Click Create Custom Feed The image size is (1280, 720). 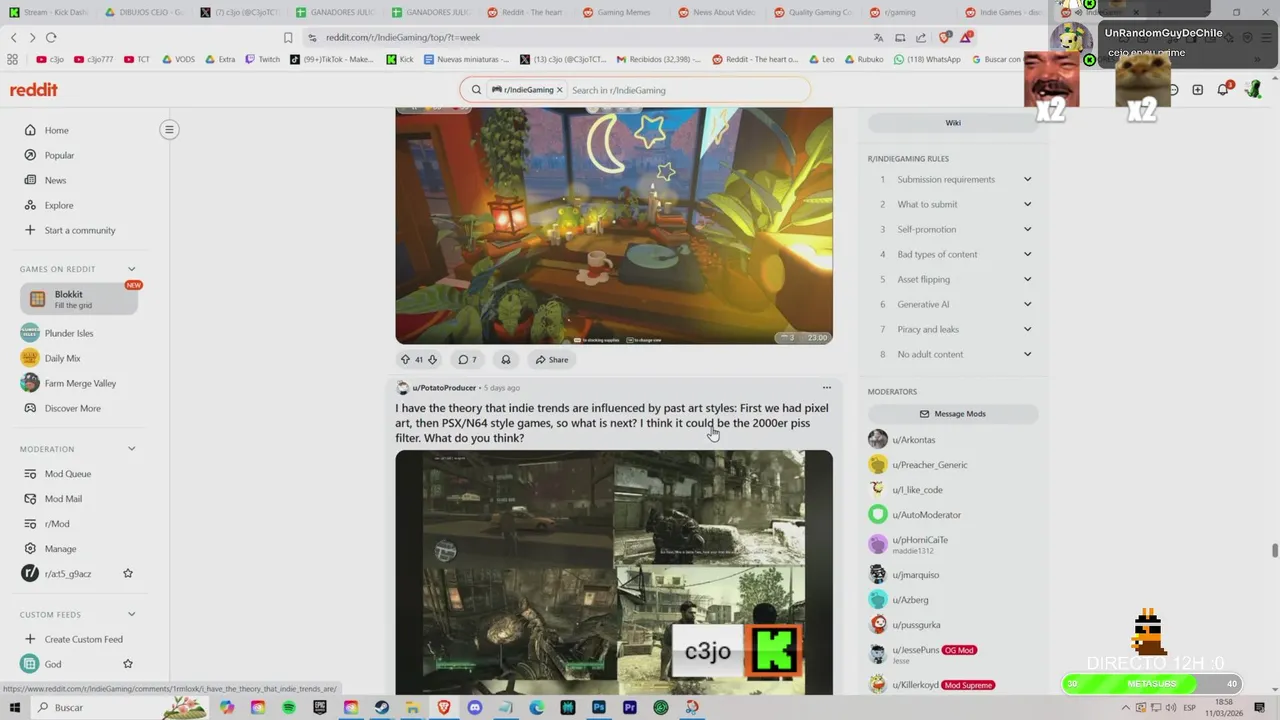(x=85, y=639)
